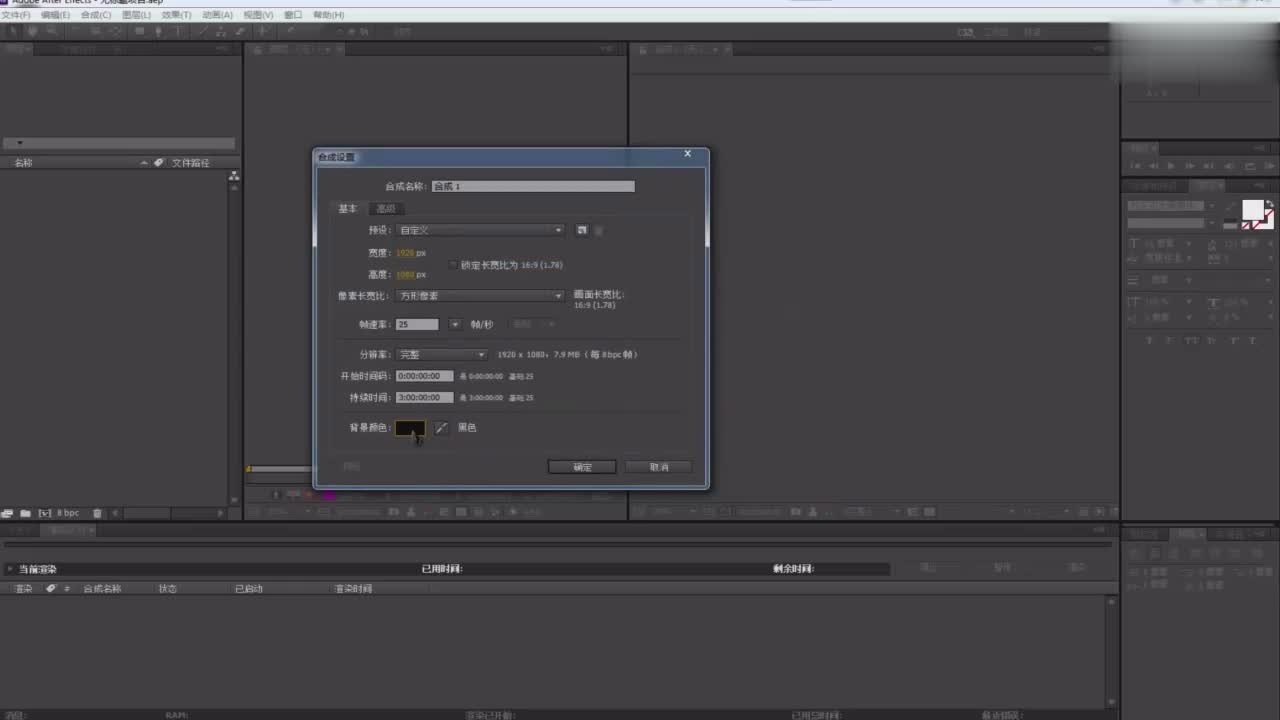The image size is (1280, 720).
Task: Click the 帧速率 input field
Action: pyautogui.click(x=417, y=324)
